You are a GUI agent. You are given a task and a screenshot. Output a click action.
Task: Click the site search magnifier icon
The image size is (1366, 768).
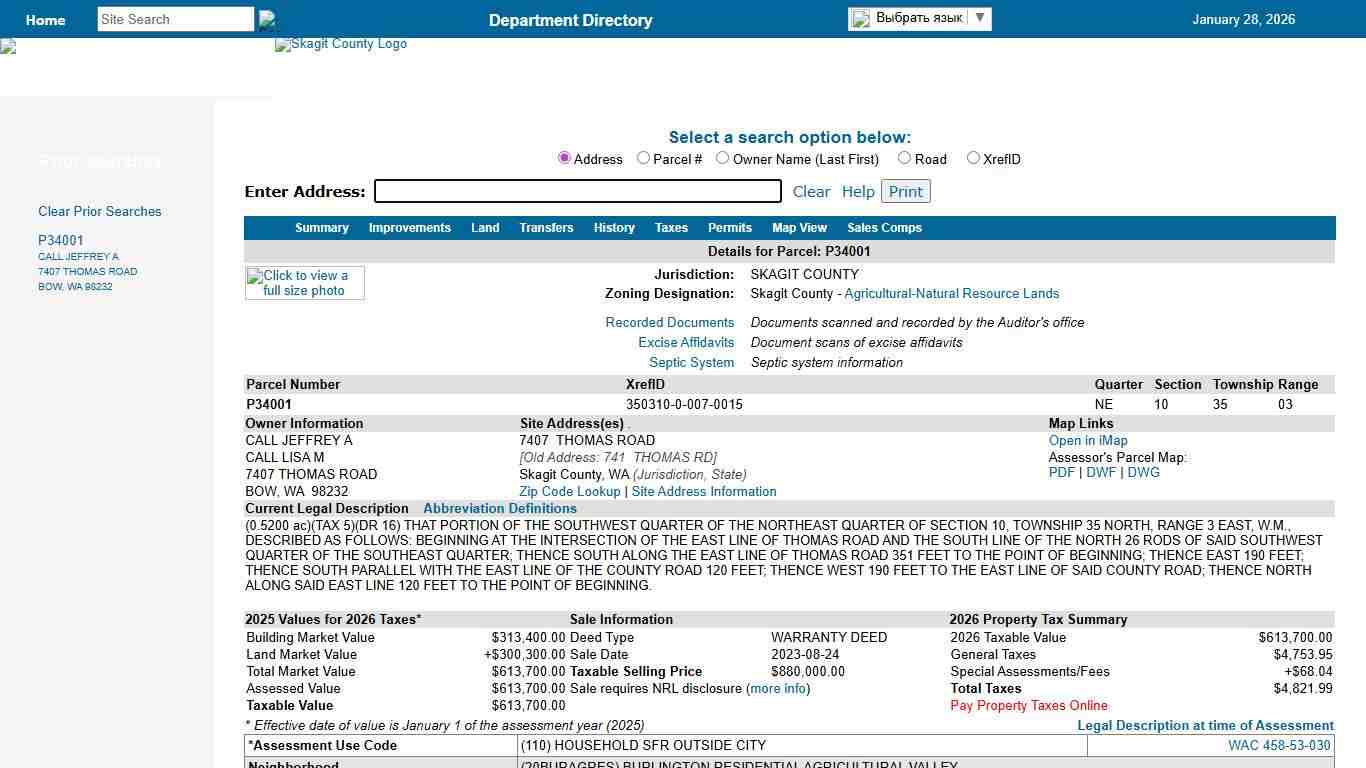point(266,18)
